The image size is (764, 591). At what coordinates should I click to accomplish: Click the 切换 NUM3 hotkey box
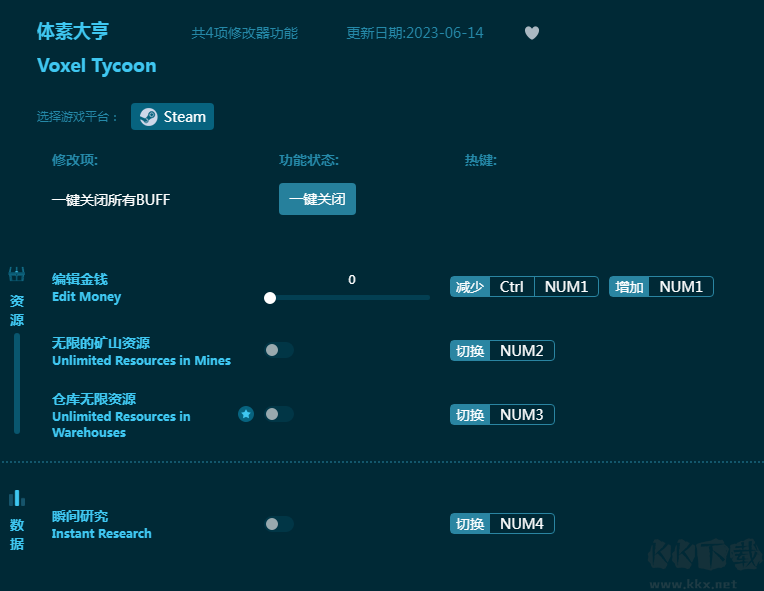(502, 415)
